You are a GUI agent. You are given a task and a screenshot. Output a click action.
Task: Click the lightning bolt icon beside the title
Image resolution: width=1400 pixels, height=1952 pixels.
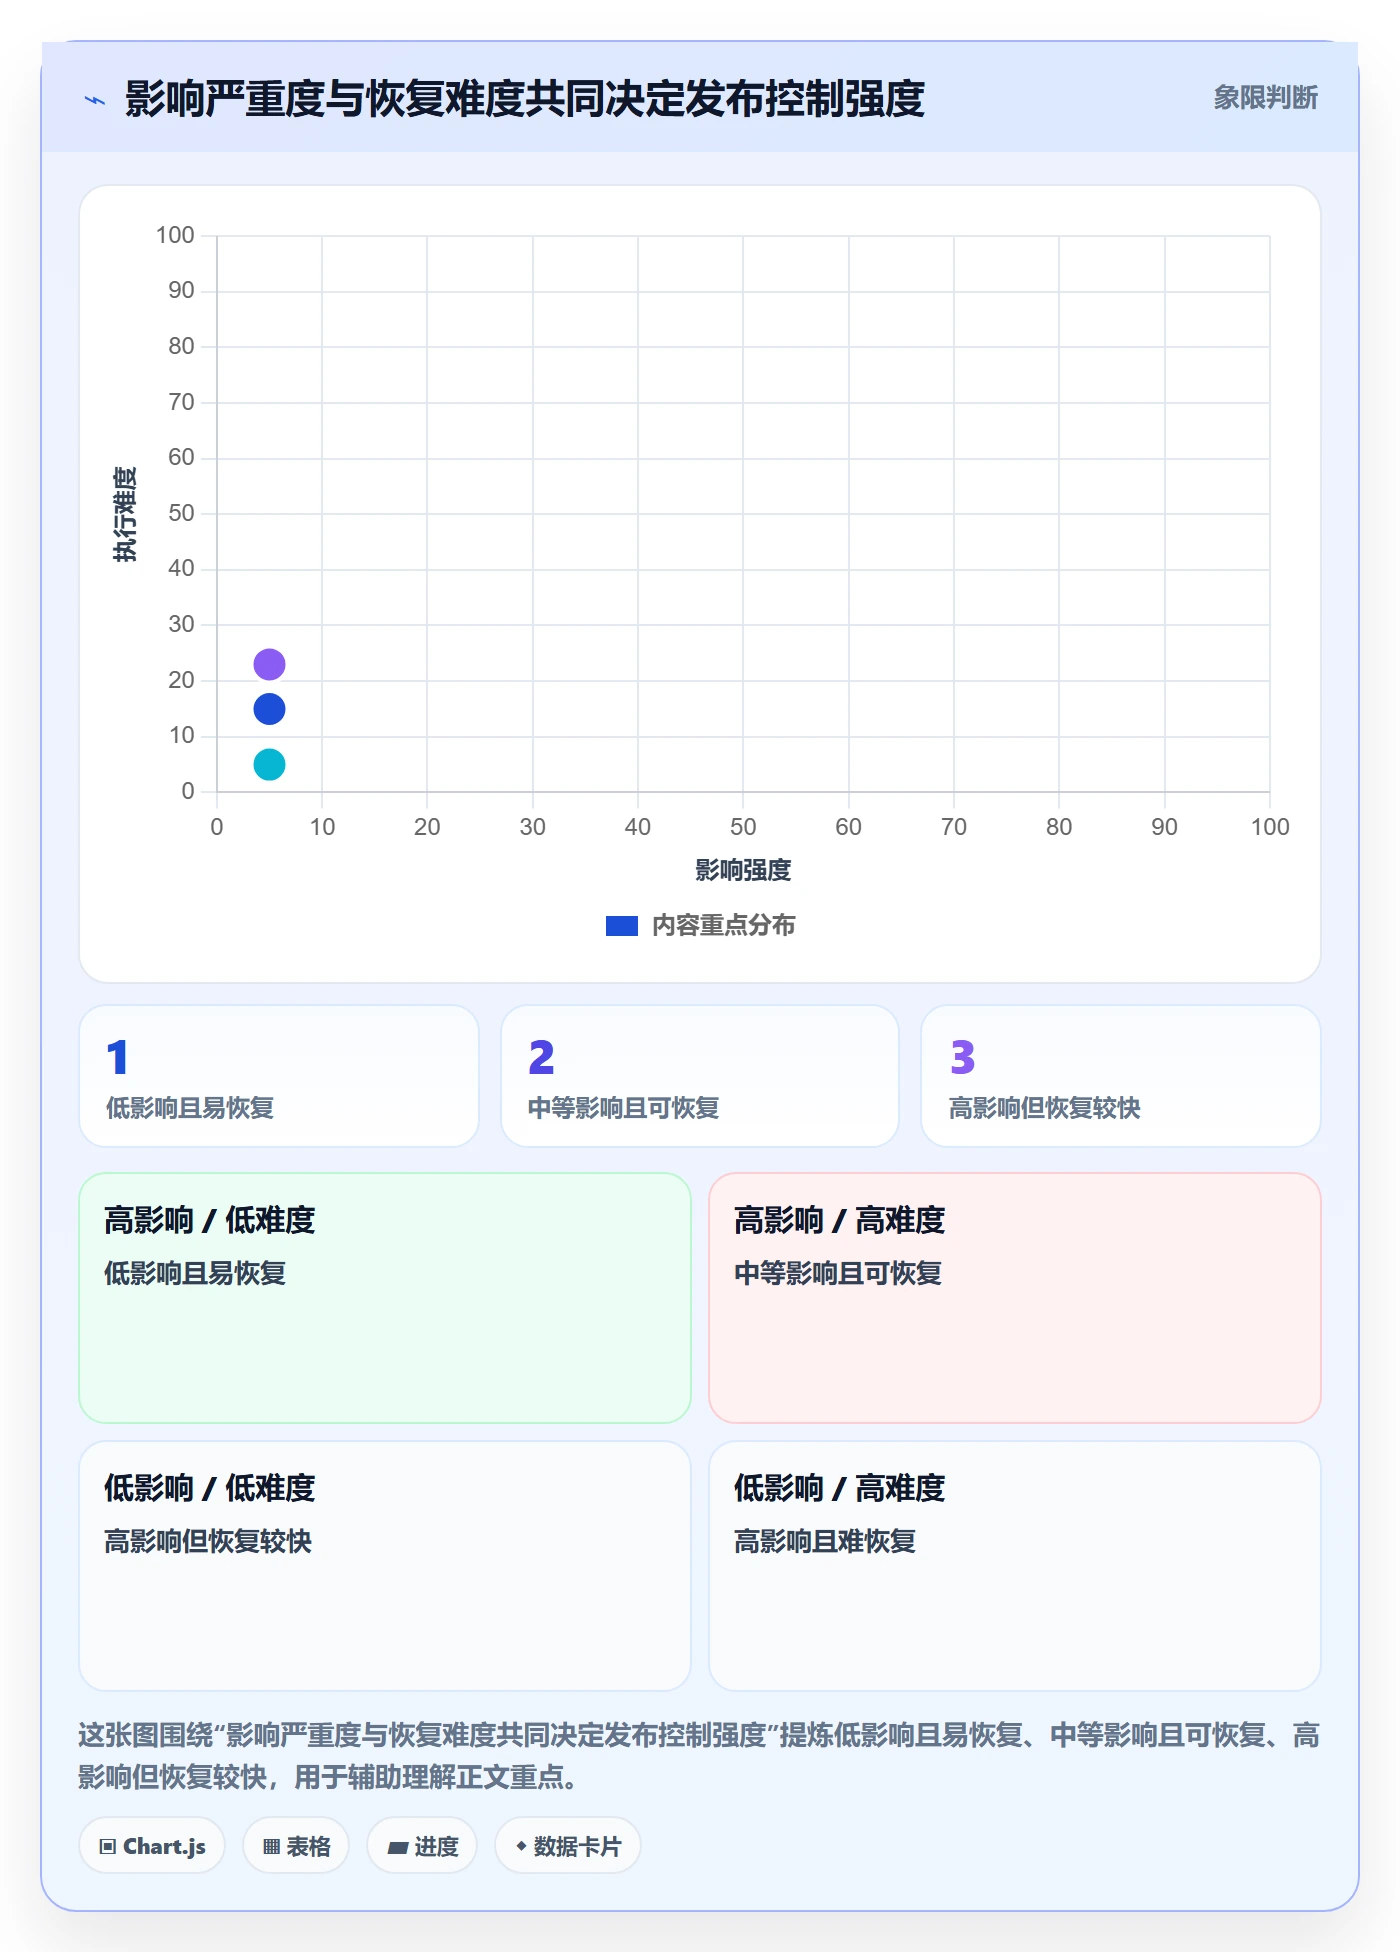coord(95,100)
